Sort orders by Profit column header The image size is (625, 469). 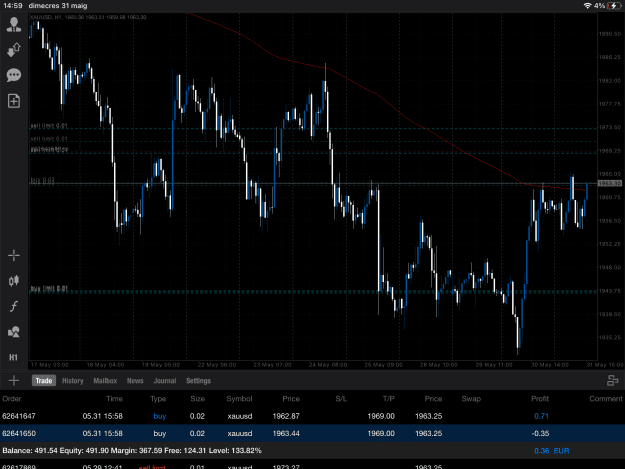pos(540,398)
